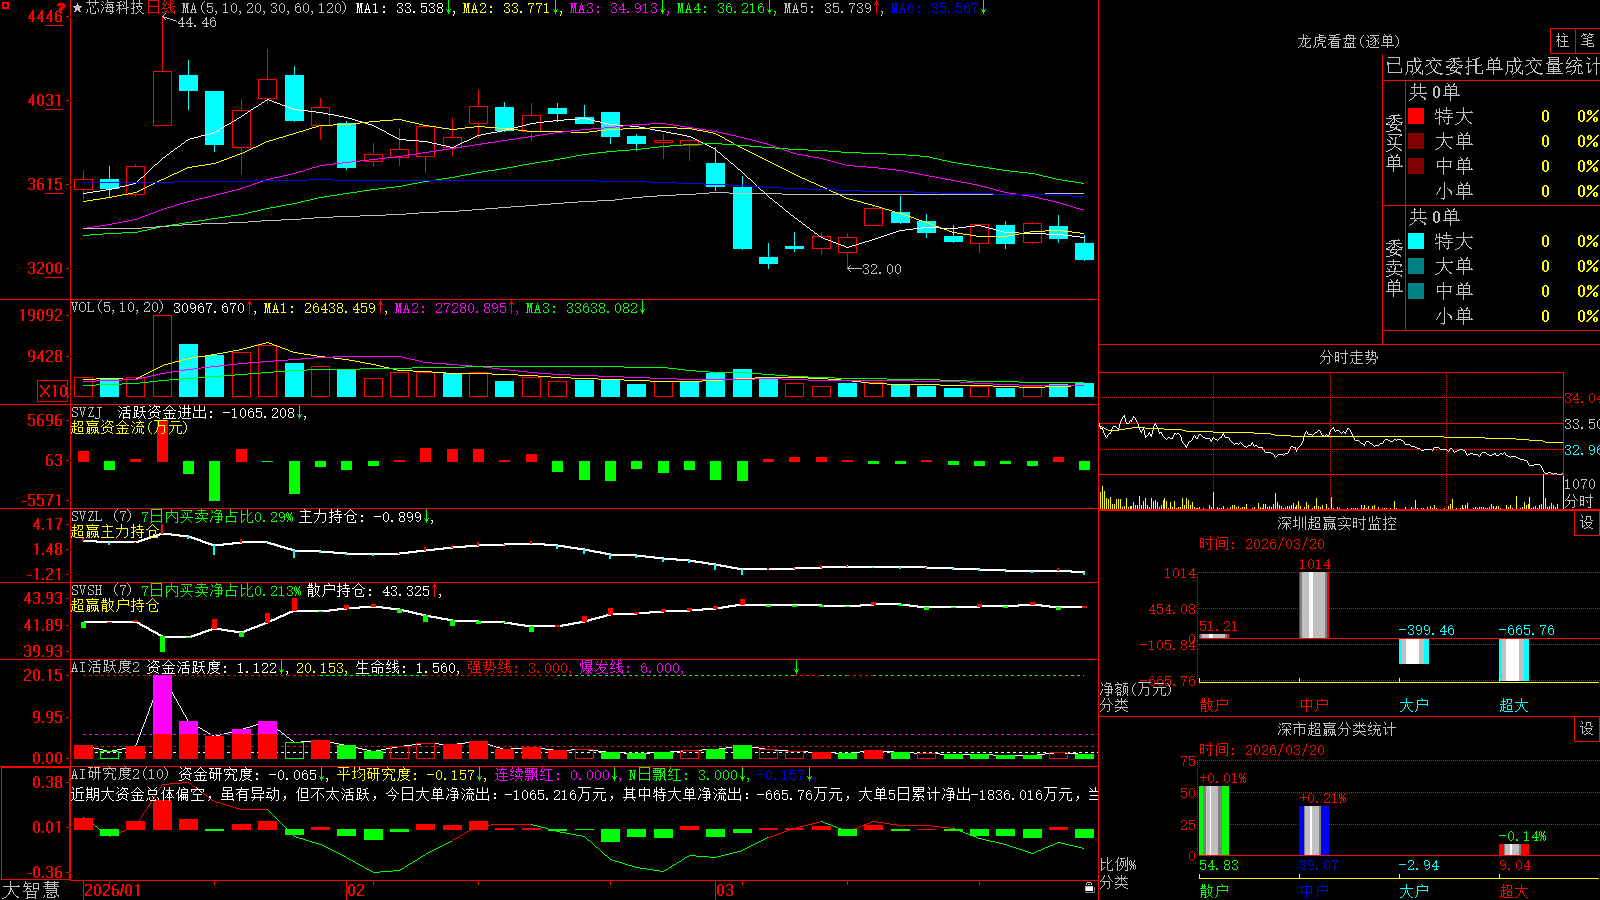Click the 已成交委托单成交量统计 header
The image size is (1600, 900).
point(1492,66)
